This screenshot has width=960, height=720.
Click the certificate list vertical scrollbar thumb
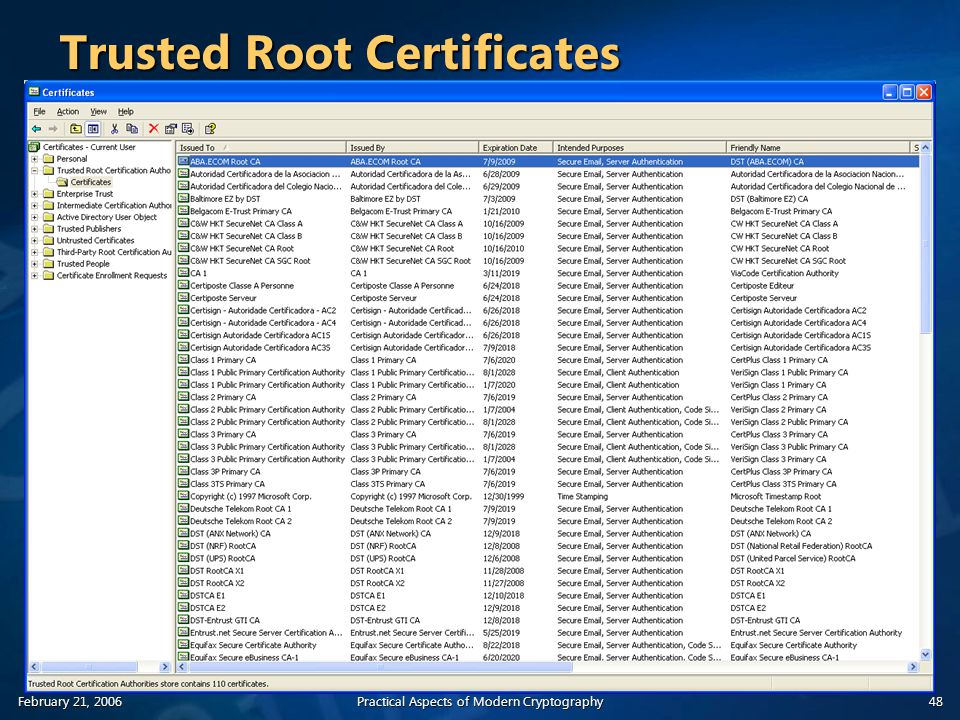coord(925,243)
